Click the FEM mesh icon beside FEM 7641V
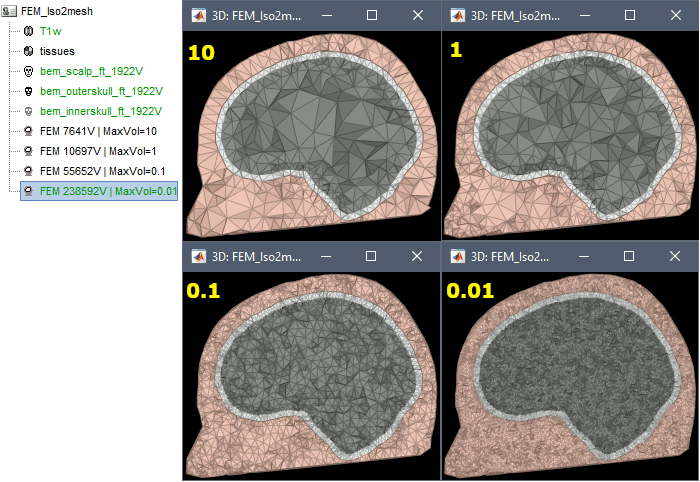The width and height of the screenshot is (700, 482). point(28,131)
